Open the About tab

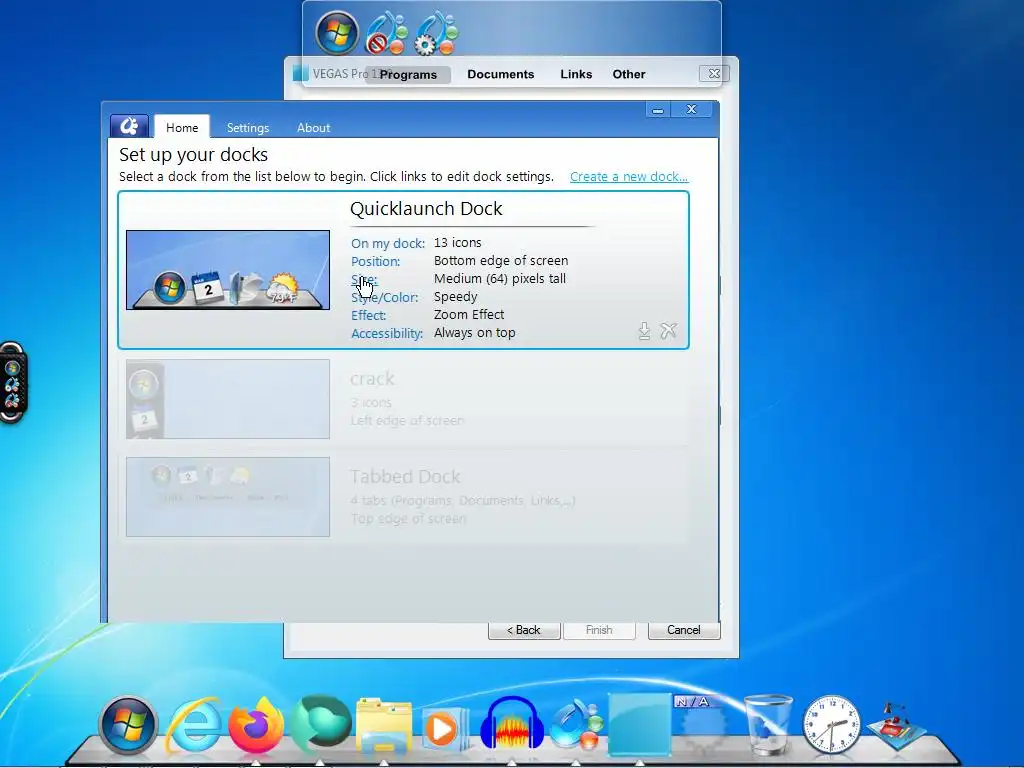pyautogui.click(x=313, y=128)
